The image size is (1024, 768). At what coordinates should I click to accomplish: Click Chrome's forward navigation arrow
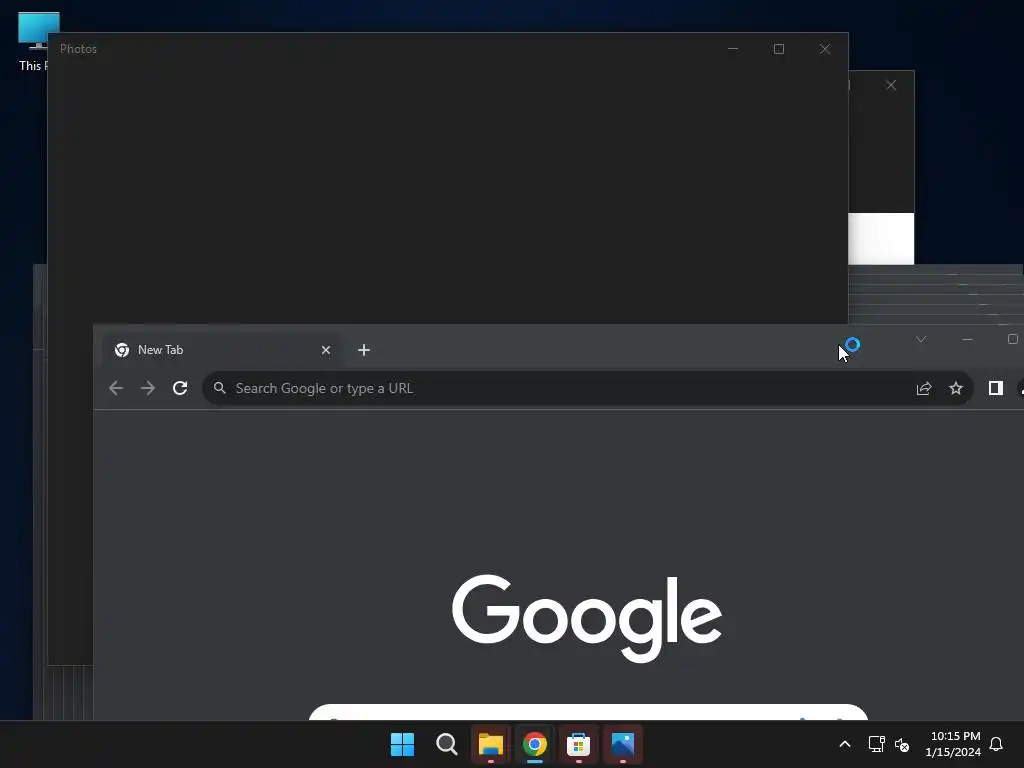148,388
